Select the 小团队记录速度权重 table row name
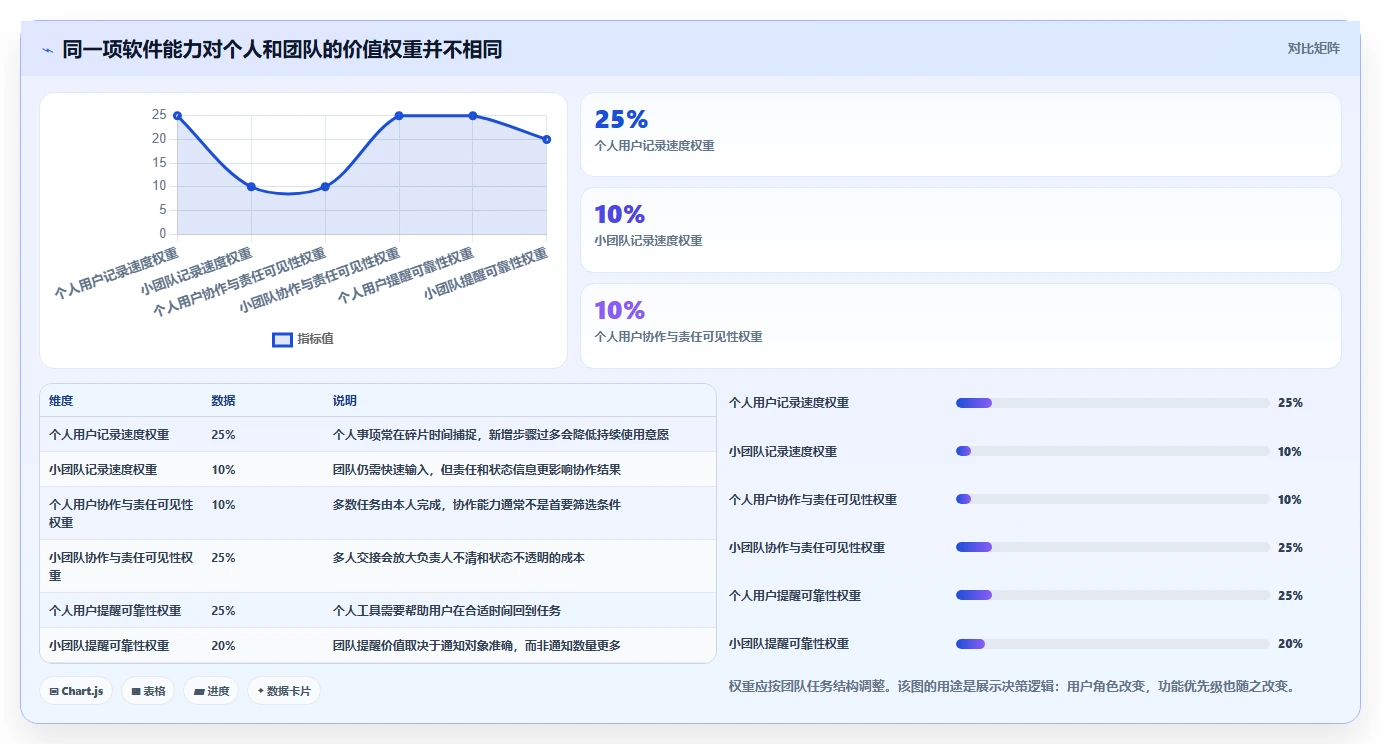1381x744 pixels. point(103,470)
